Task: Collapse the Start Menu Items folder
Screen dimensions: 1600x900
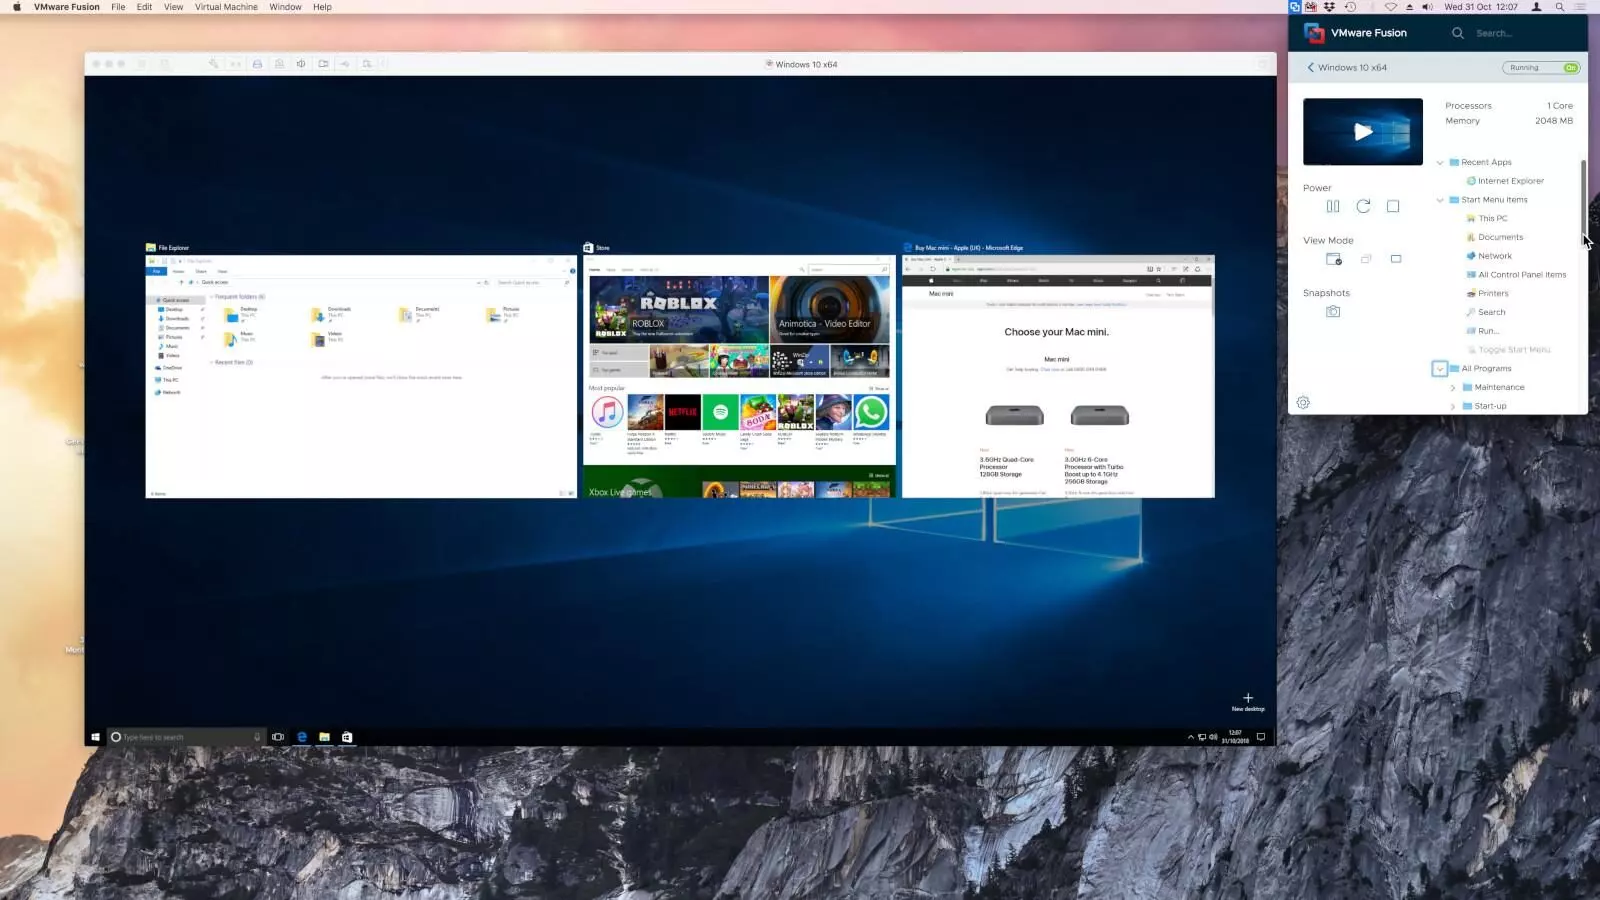Action: tap(1440, 200)
